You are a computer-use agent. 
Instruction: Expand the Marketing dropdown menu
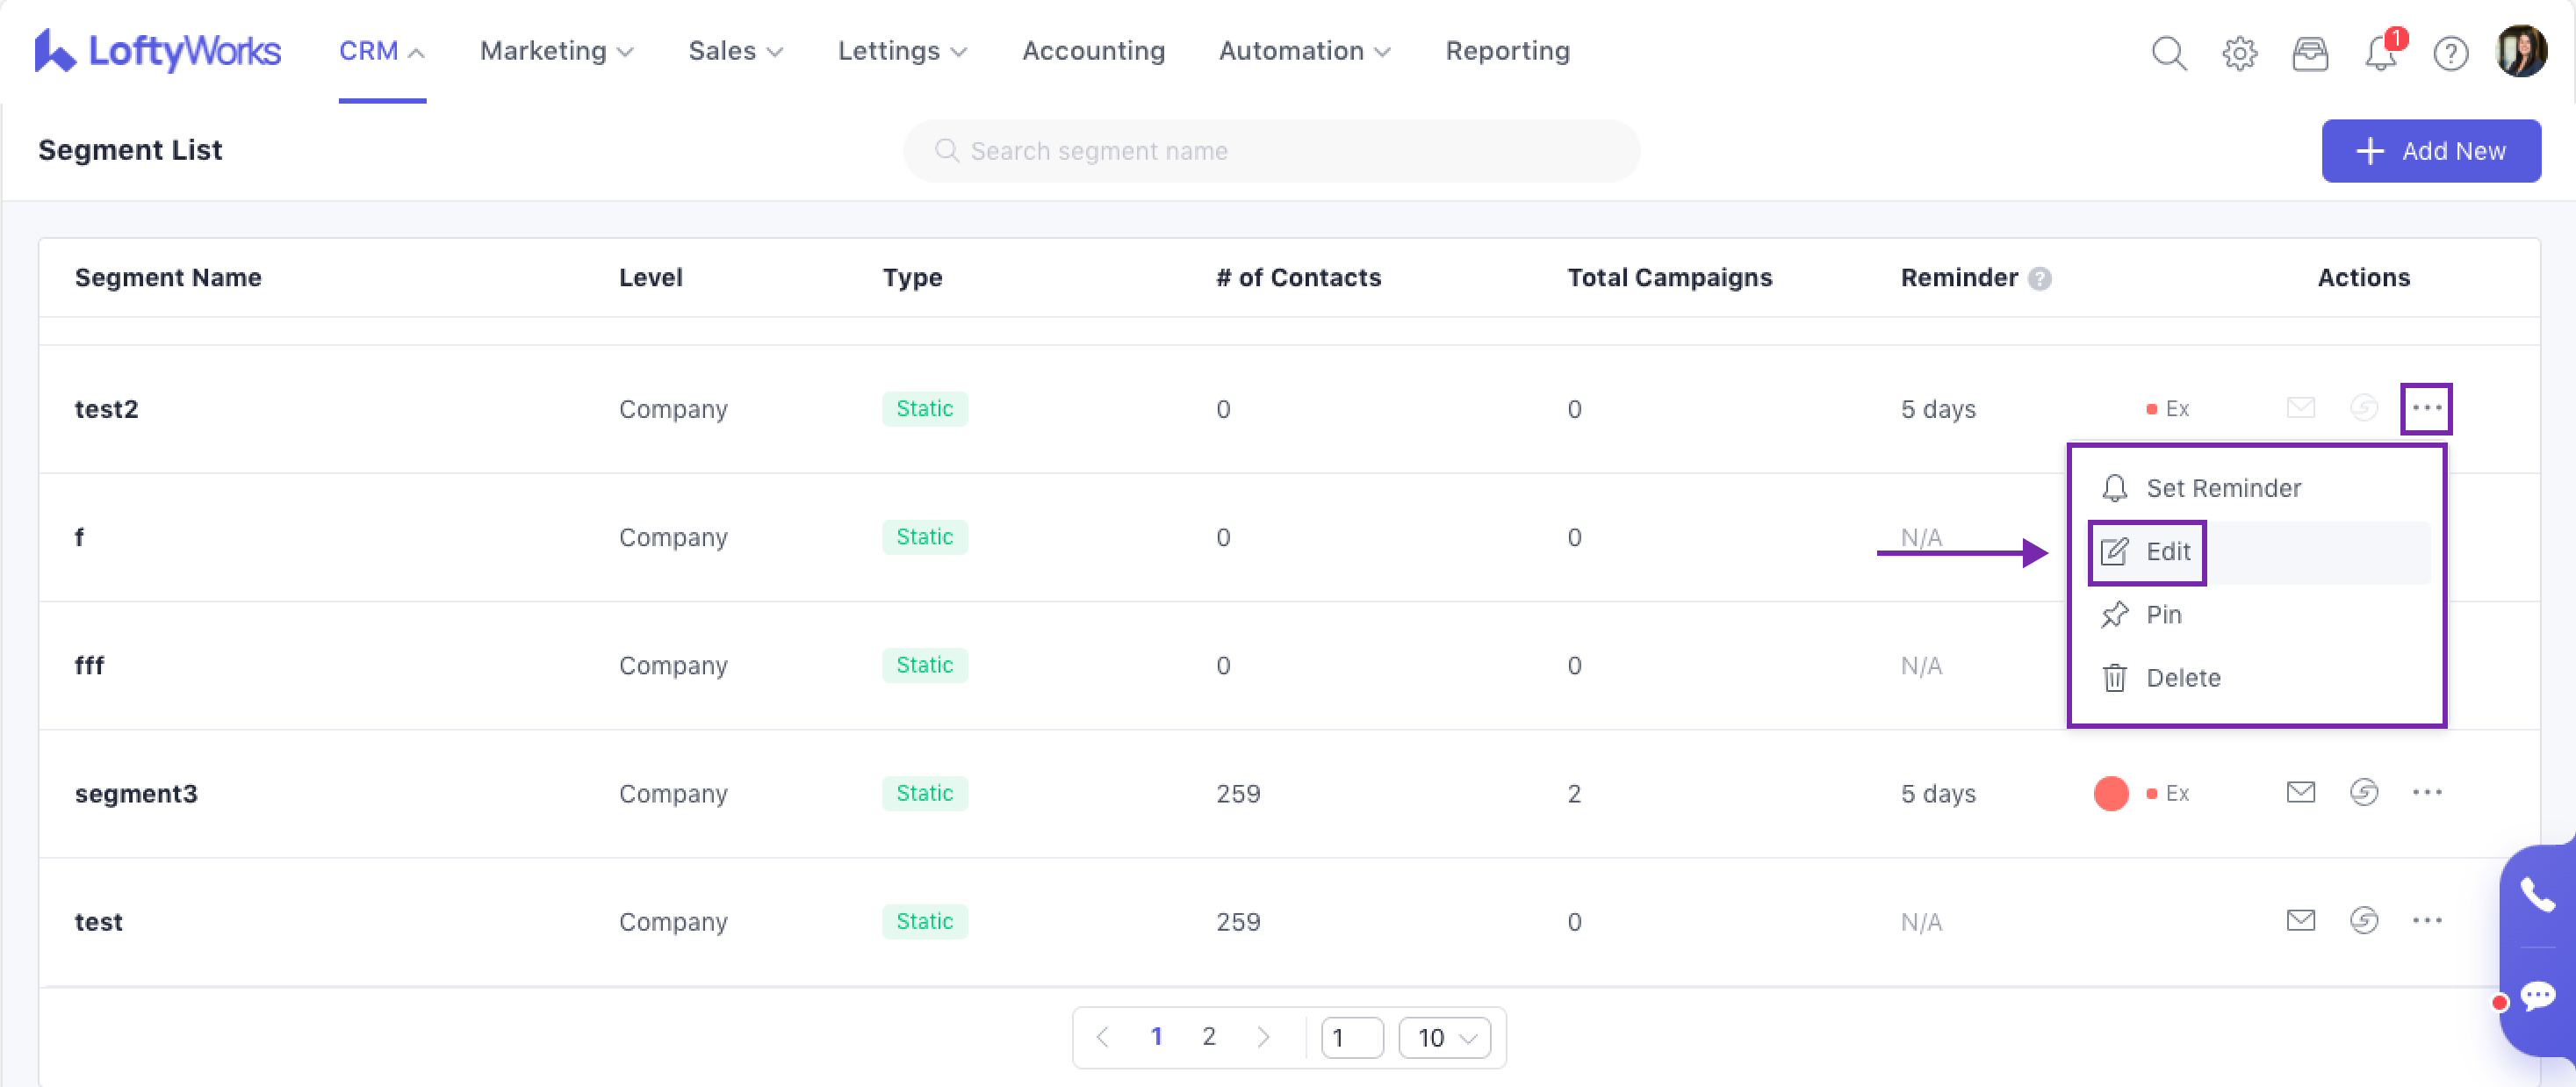pos(556,51)
